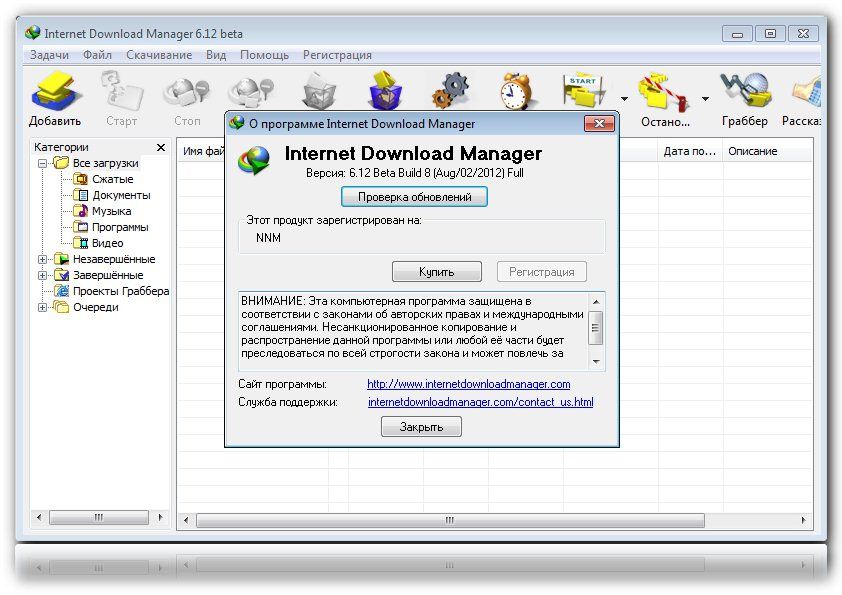Click the IDM title bar app icon

[33, 33]
